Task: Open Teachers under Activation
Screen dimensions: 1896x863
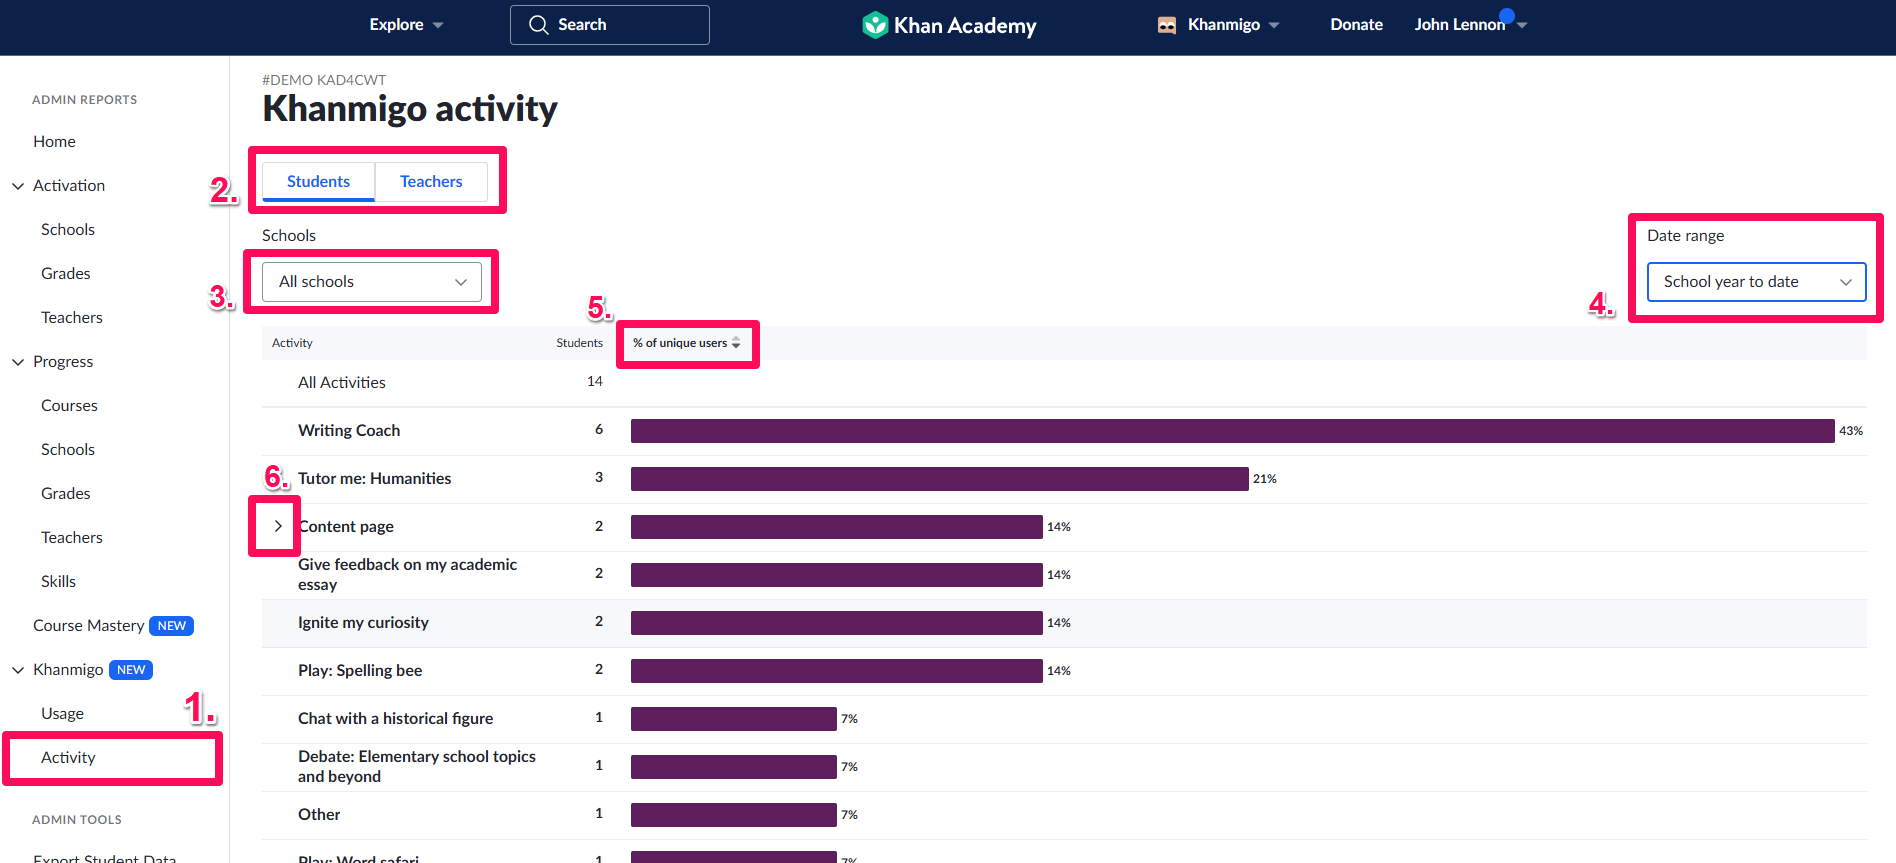Action: pos(72,318)
